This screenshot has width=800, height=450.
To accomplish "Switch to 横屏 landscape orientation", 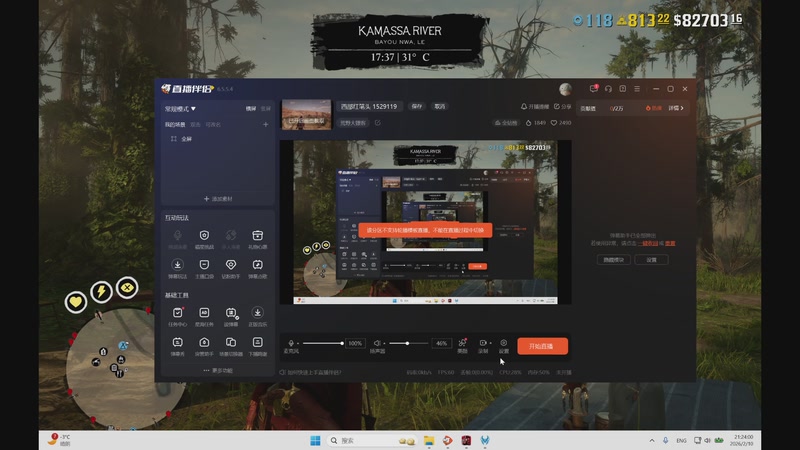I will (x=251, y=109).
